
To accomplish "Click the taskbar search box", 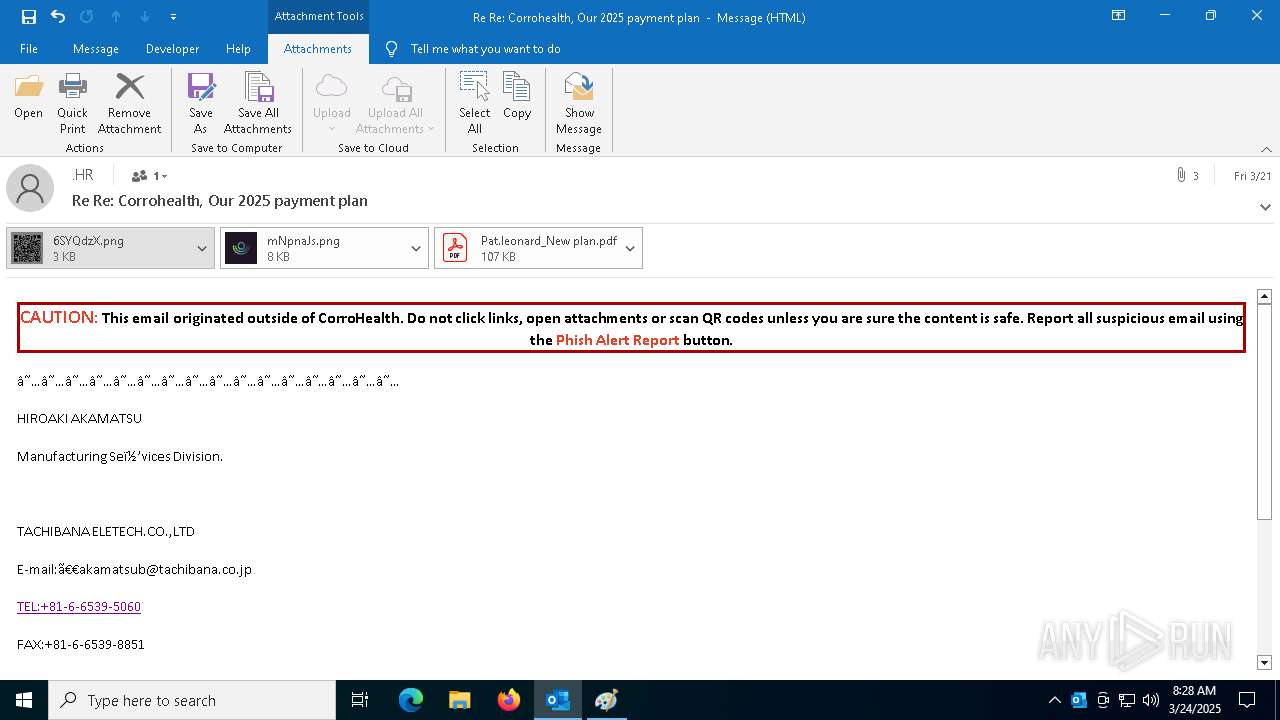I will (x=192, y=700).
